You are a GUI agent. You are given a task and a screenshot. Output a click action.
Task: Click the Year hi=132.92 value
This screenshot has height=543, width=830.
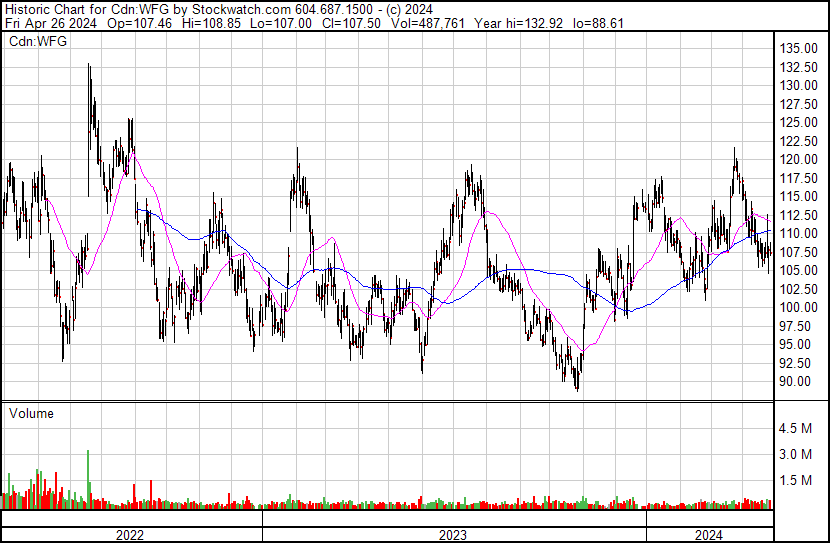[526, 23]
